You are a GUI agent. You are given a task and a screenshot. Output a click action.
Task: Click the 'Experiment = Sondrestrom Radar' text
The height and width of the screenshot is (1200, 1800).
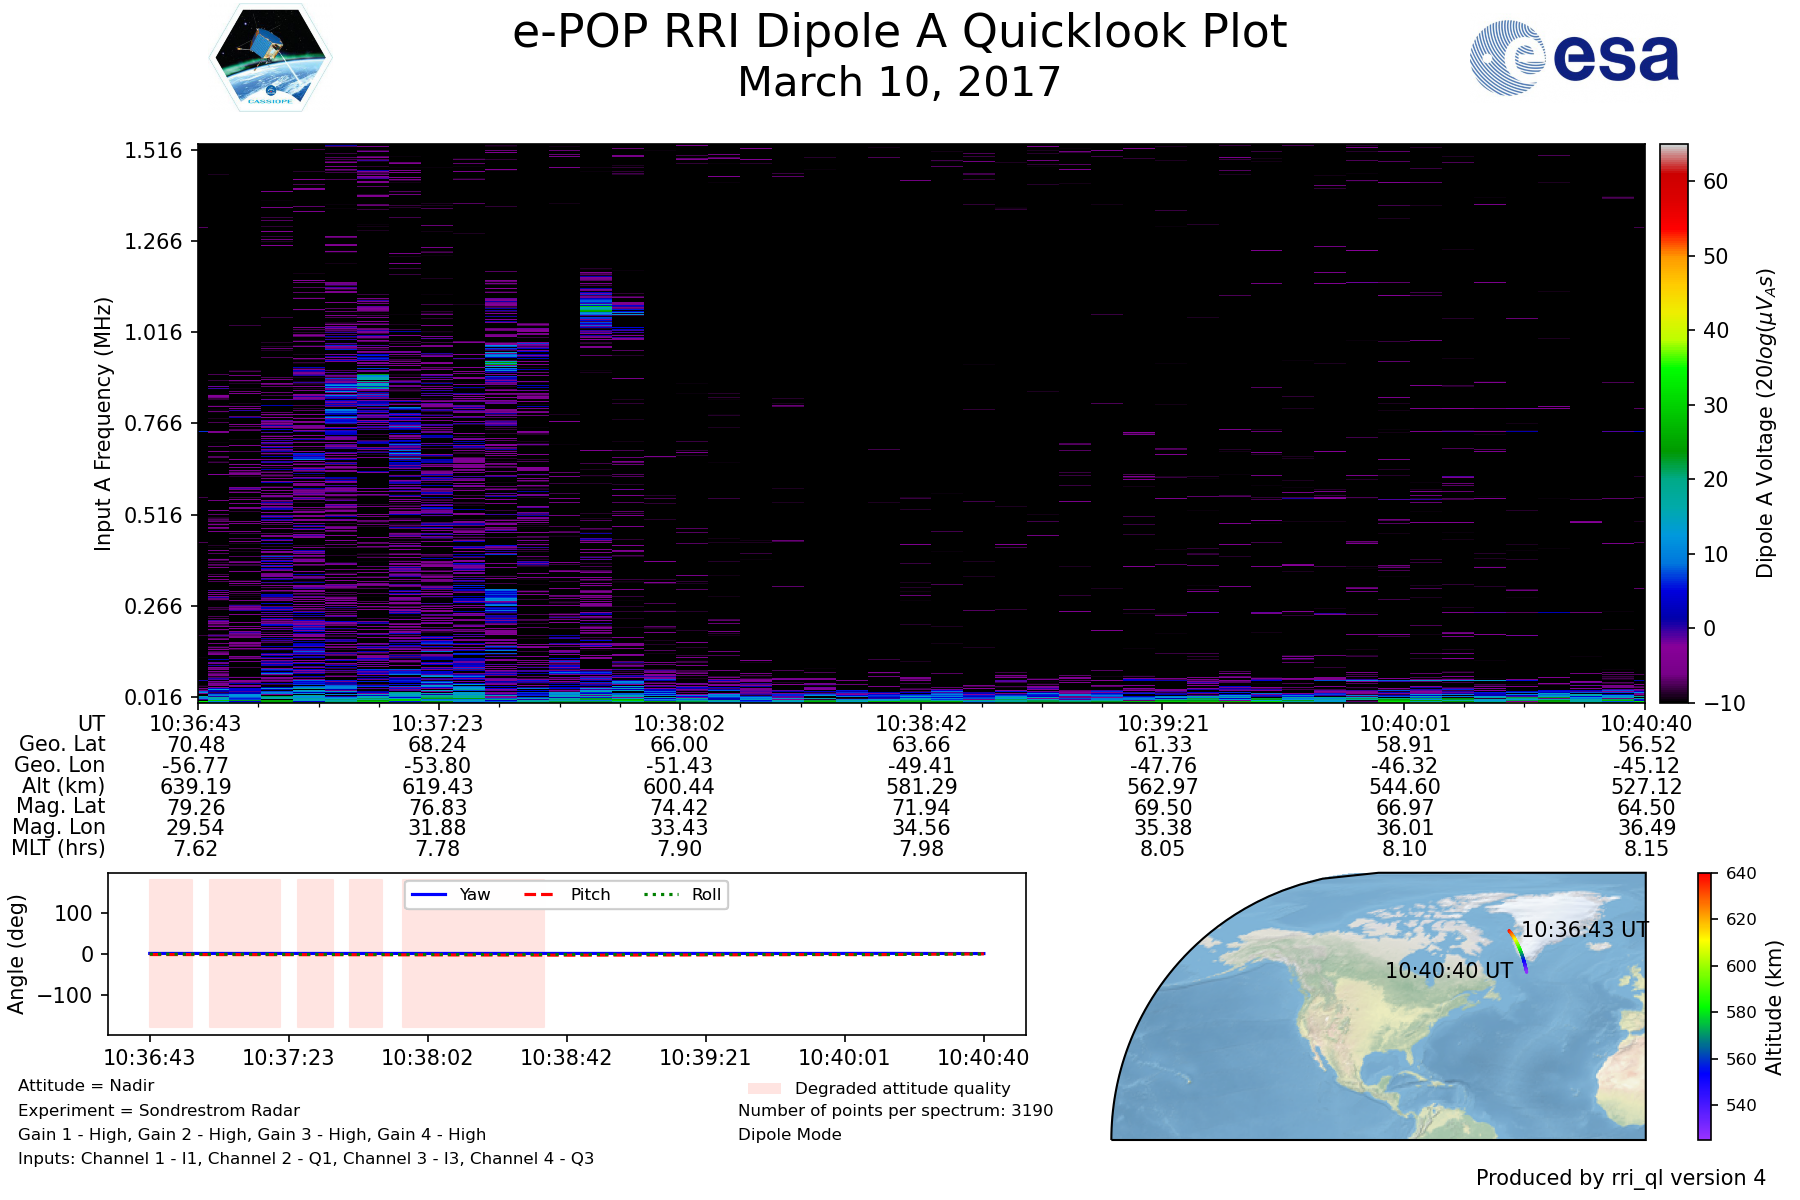pyautogui.click(x=159, y=1110)
